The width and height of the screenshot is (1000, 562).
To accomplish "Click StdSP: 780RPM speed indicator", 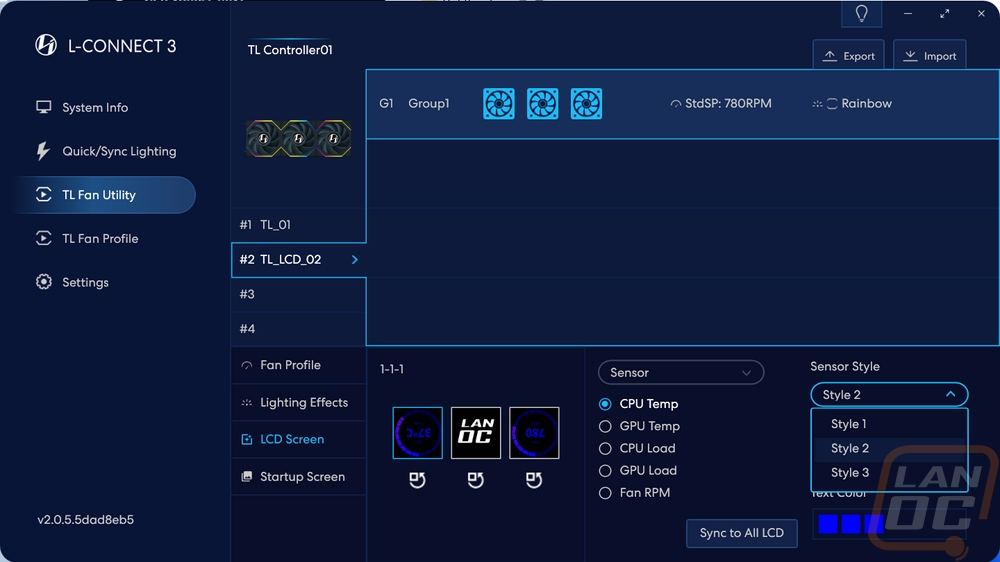I will [x=721, y=103].
